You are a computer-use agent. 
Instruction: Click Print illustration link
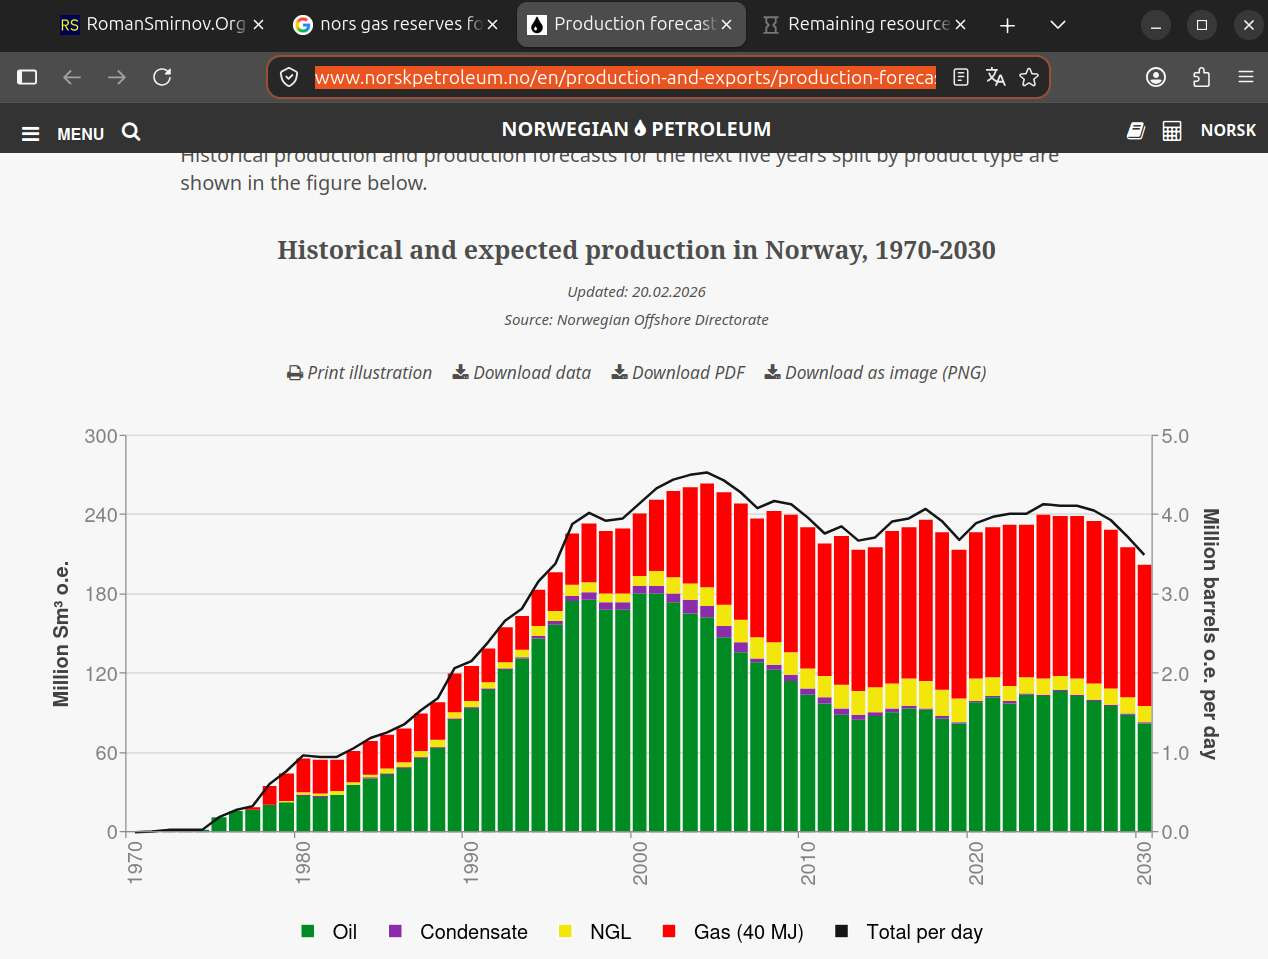(359, 372)
